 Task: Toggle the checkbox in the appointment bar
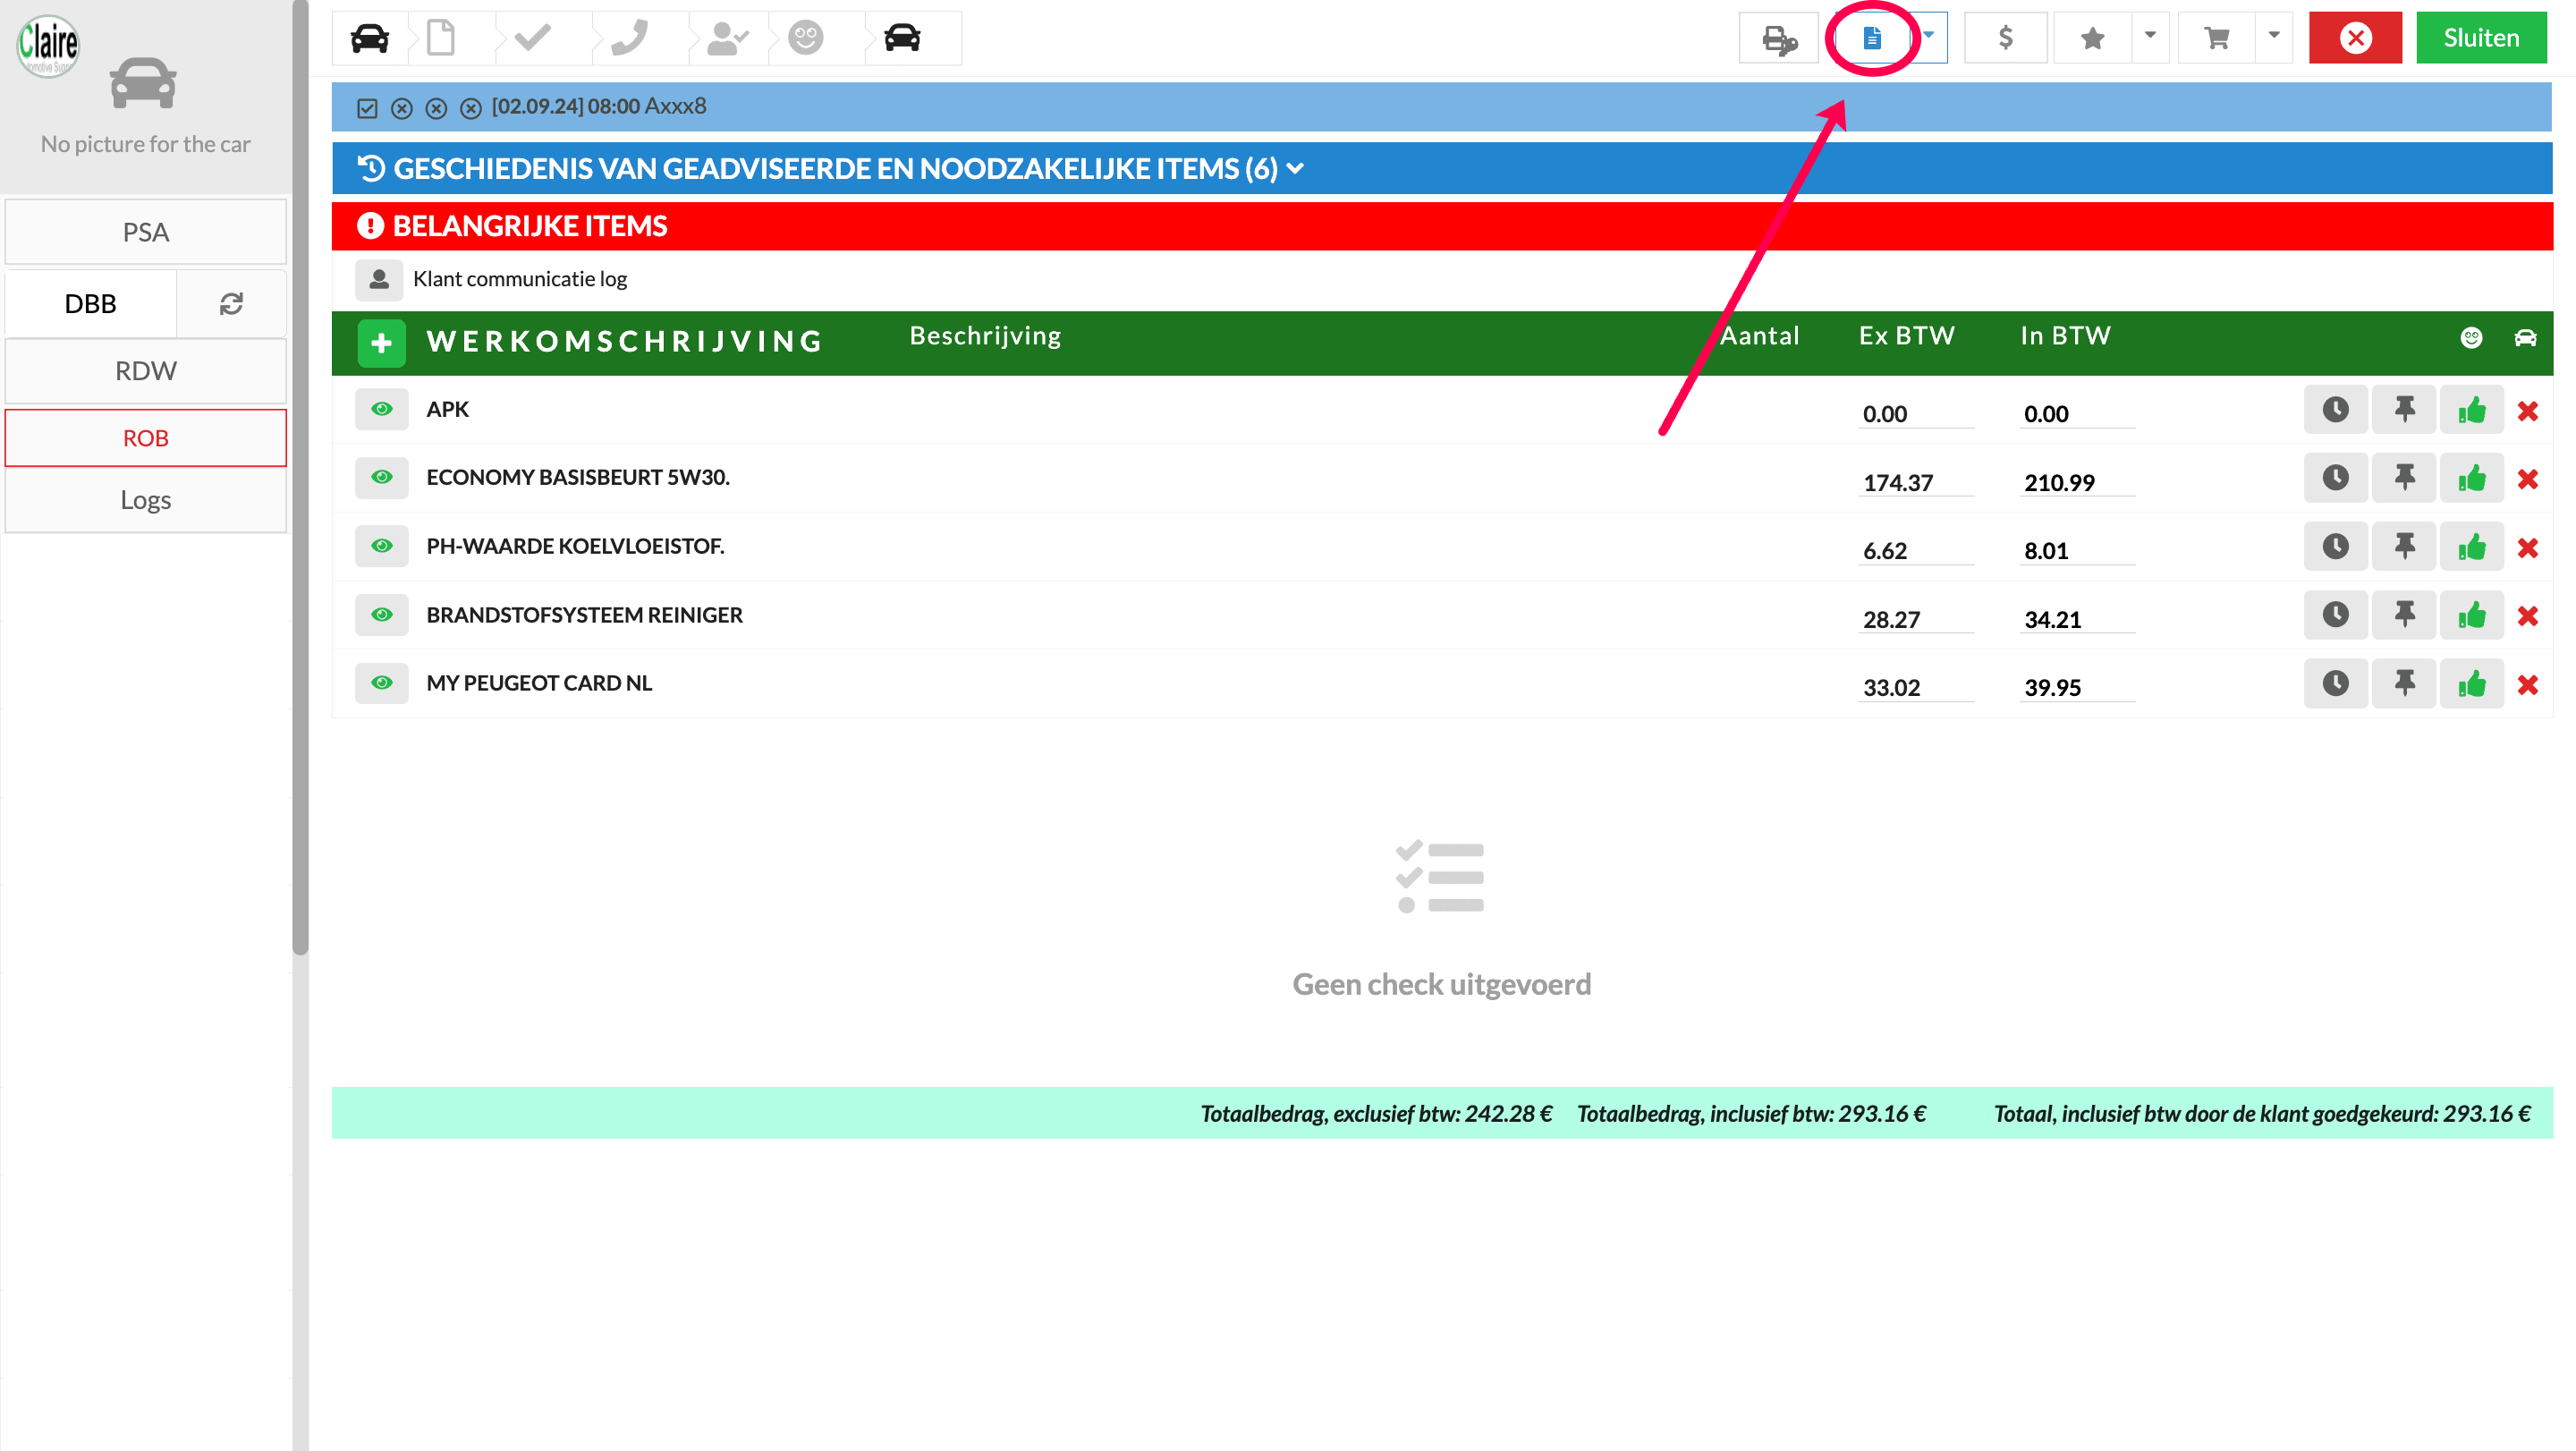tap(367, 108)
